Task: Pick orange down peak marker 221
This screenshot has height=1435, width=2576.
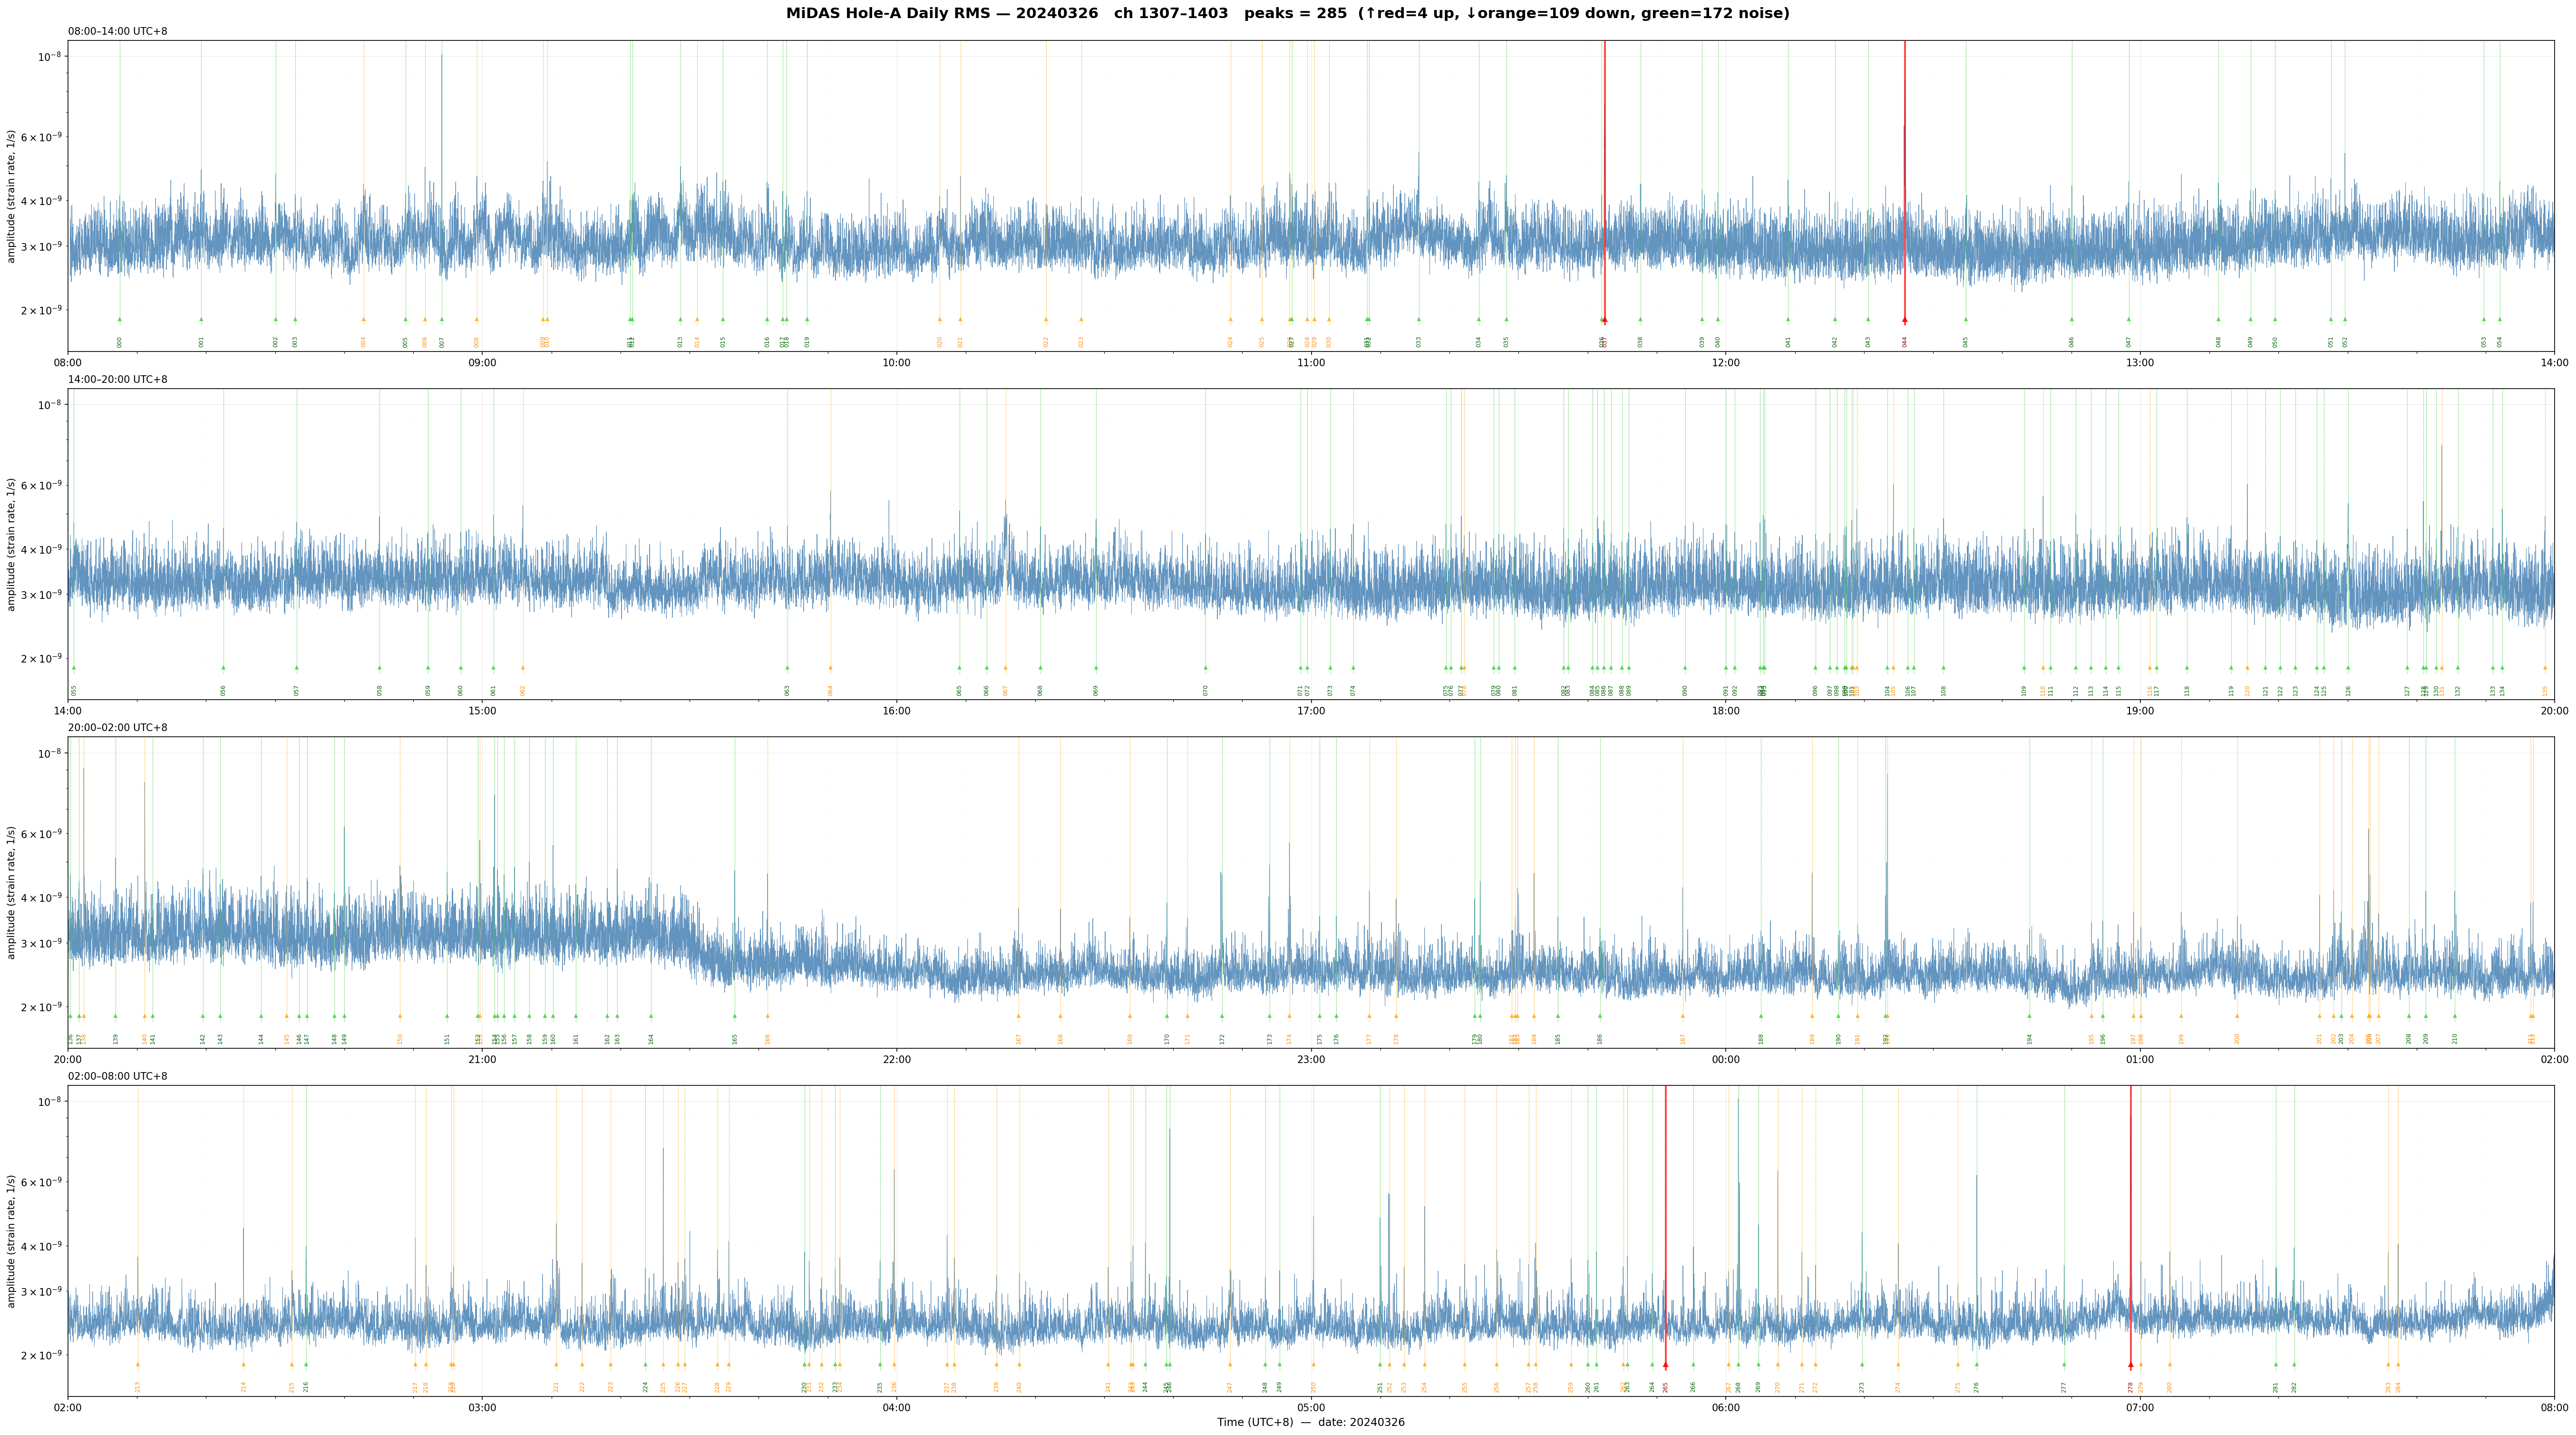Action: (x=556, y=1365)
